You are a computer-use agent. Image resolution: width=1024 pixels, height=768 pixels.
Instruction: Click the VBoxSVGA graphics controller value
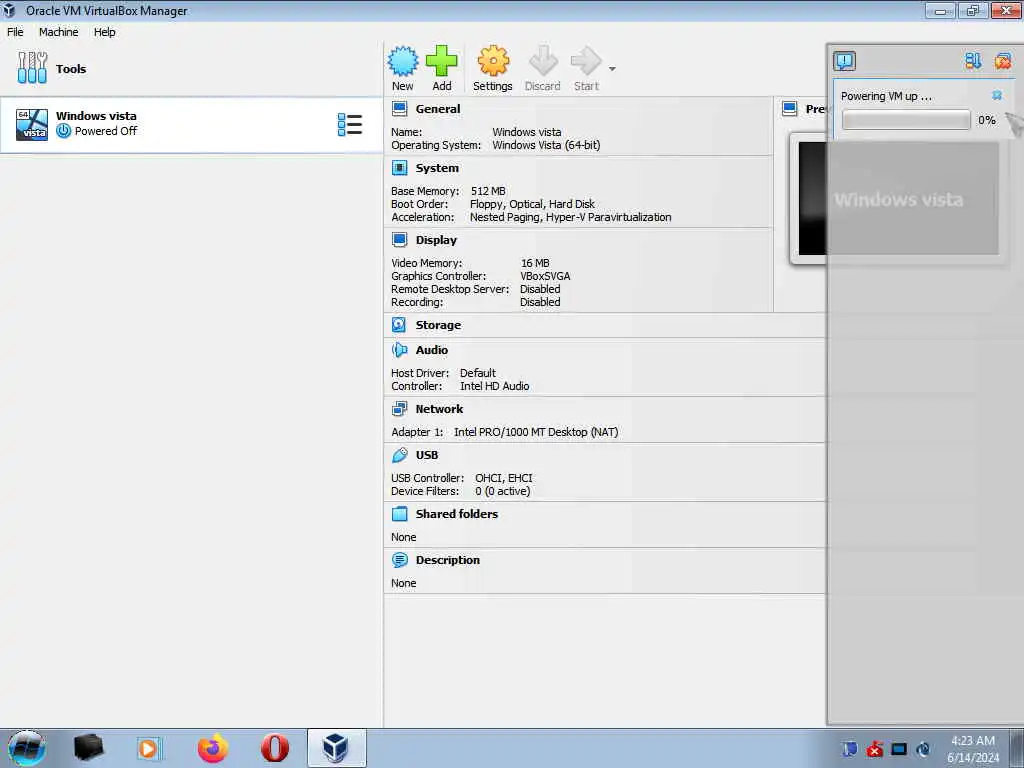coord(545,276)
